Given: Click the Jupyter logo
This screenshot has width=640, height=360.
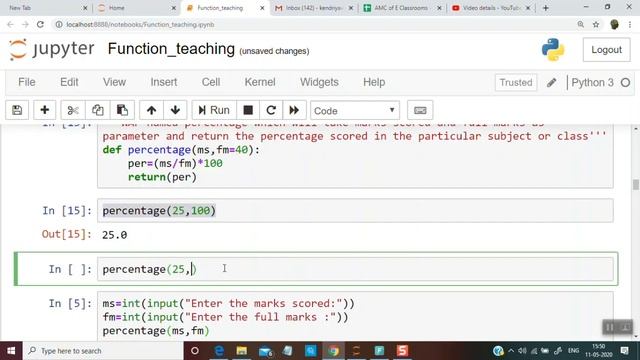Looking at the screenshot, I should point(51,49).
